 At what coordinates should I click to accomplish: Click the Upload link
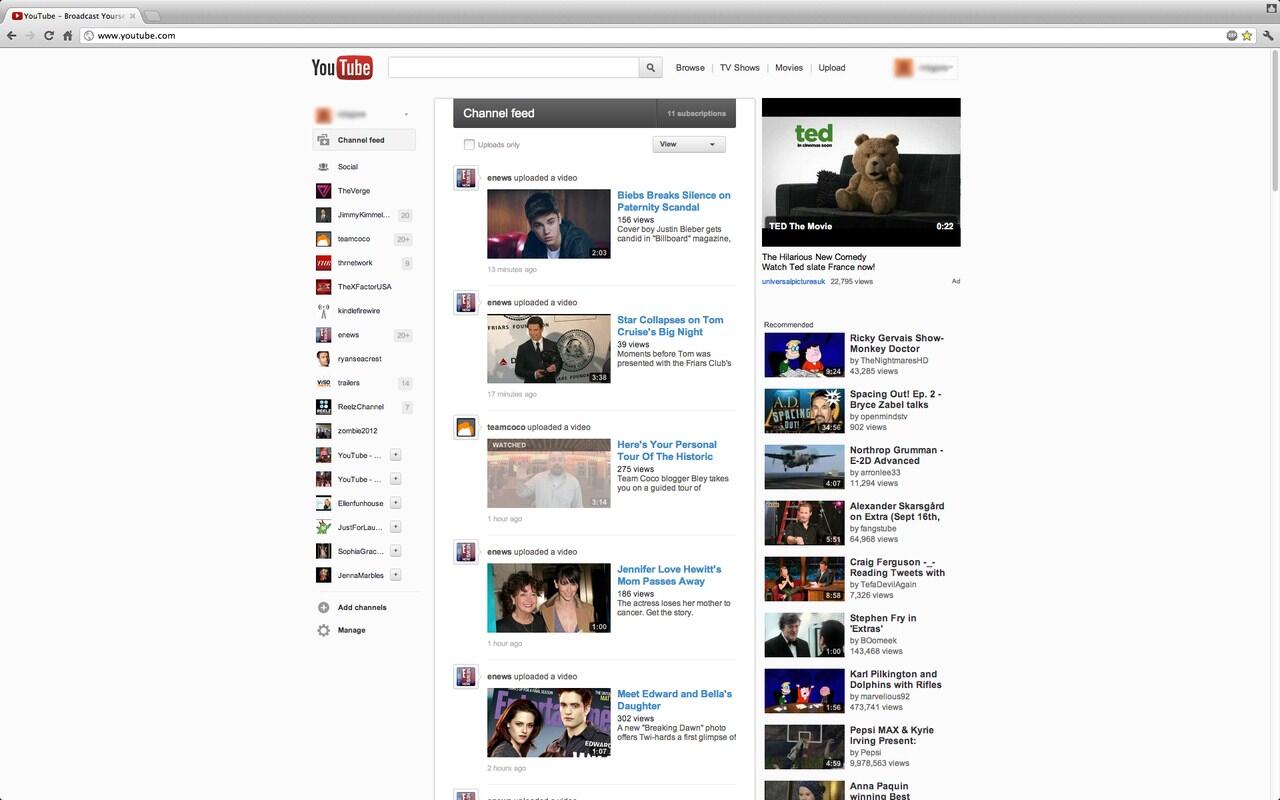click(831, 68)
